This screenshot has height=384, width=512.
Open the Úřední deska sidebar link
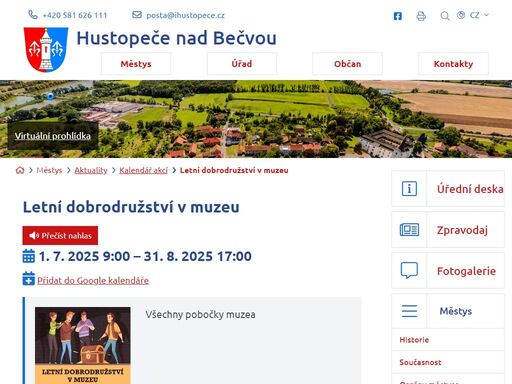470,189
